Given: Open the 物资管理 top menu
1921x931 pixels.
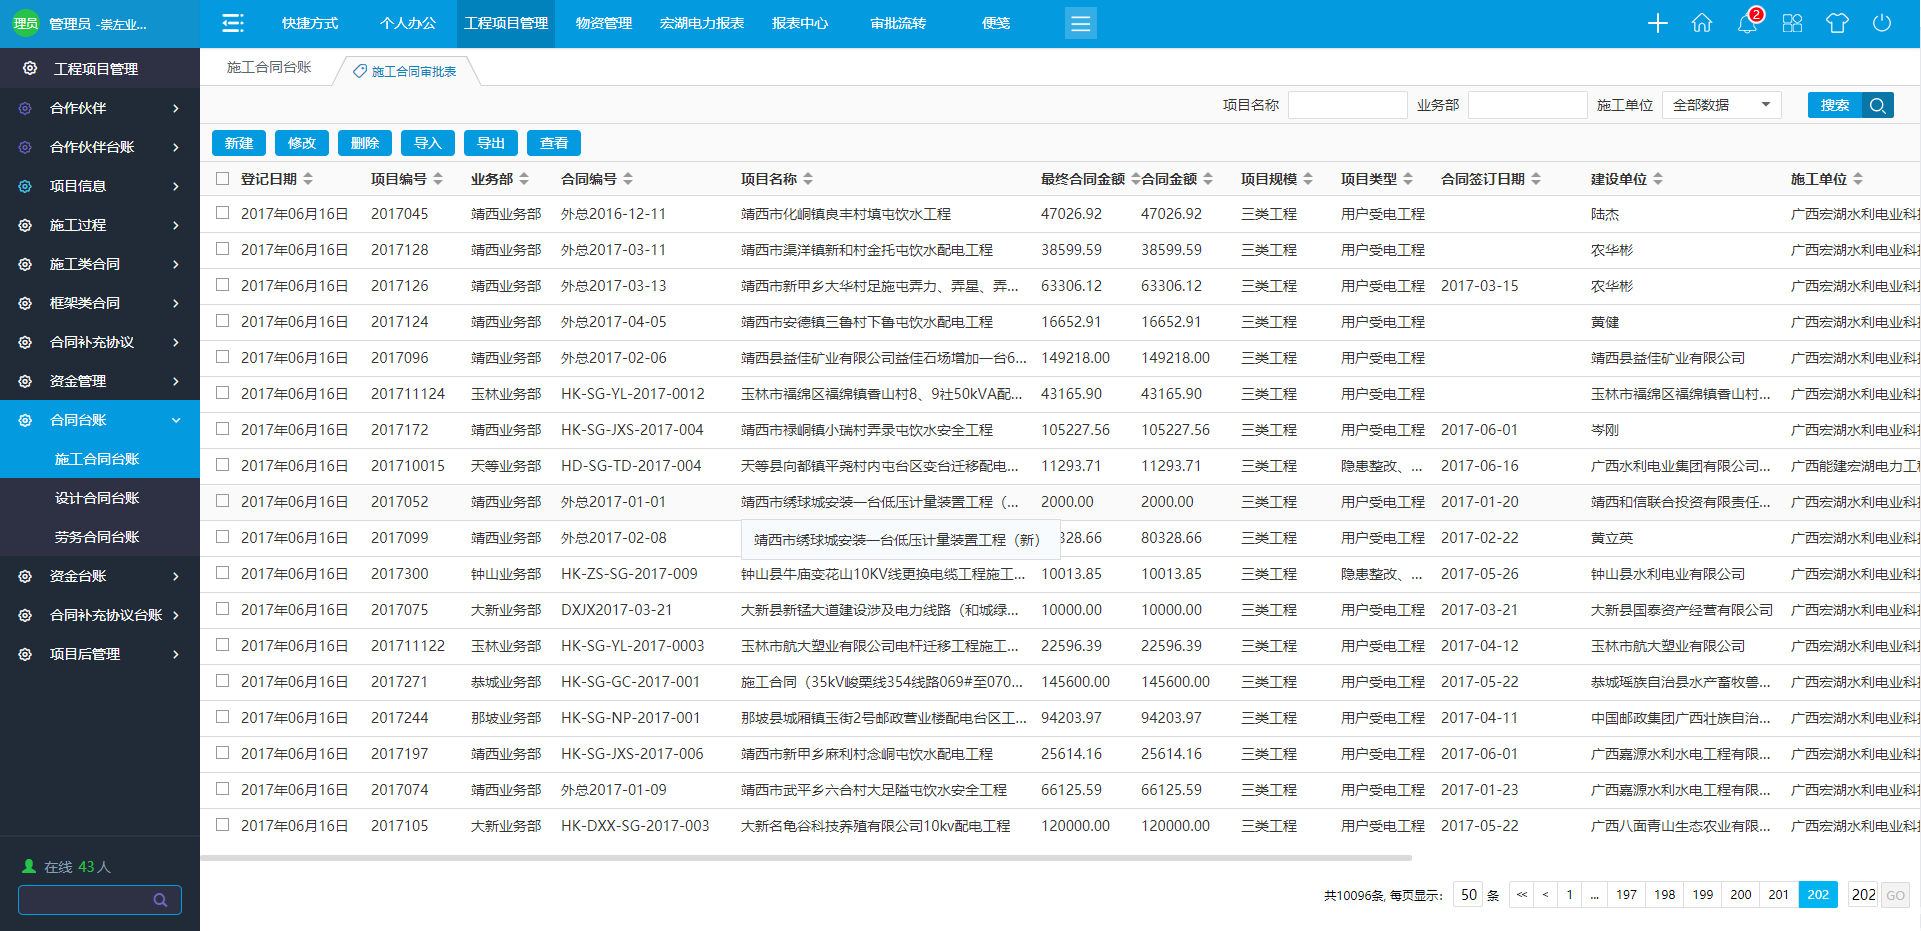Looking at the screenshot, I should [604, 23].
